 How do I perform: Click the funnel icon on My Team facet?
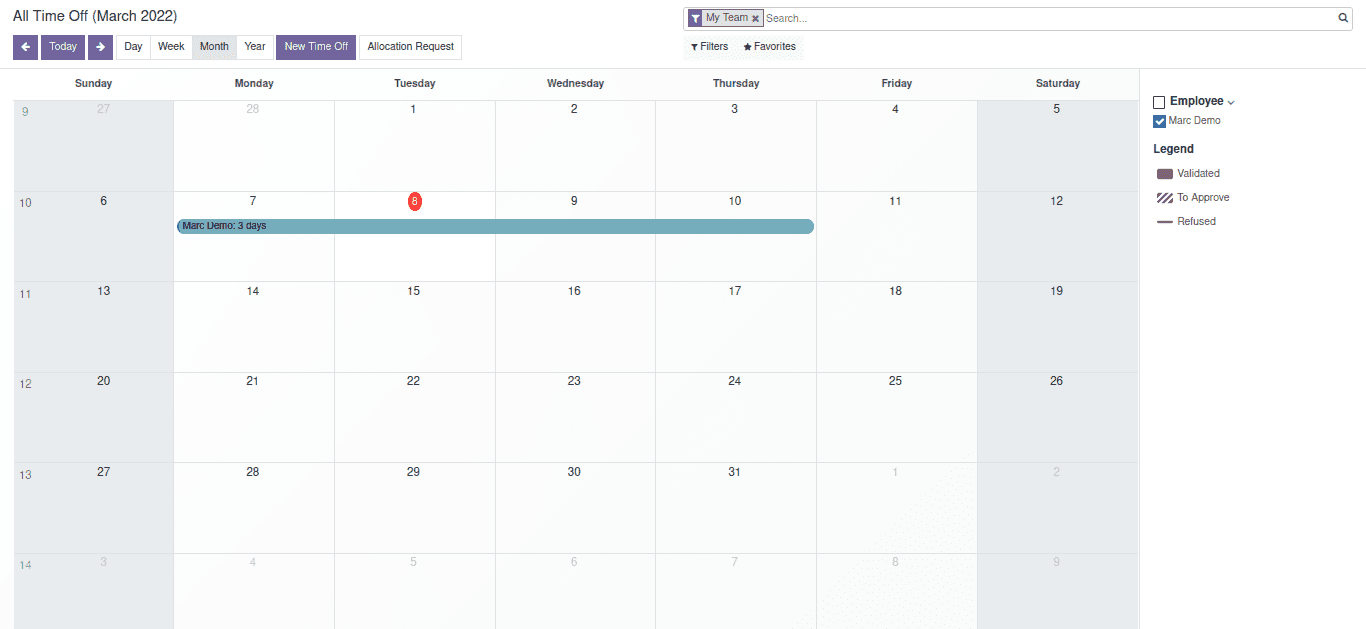coord(695,18)
